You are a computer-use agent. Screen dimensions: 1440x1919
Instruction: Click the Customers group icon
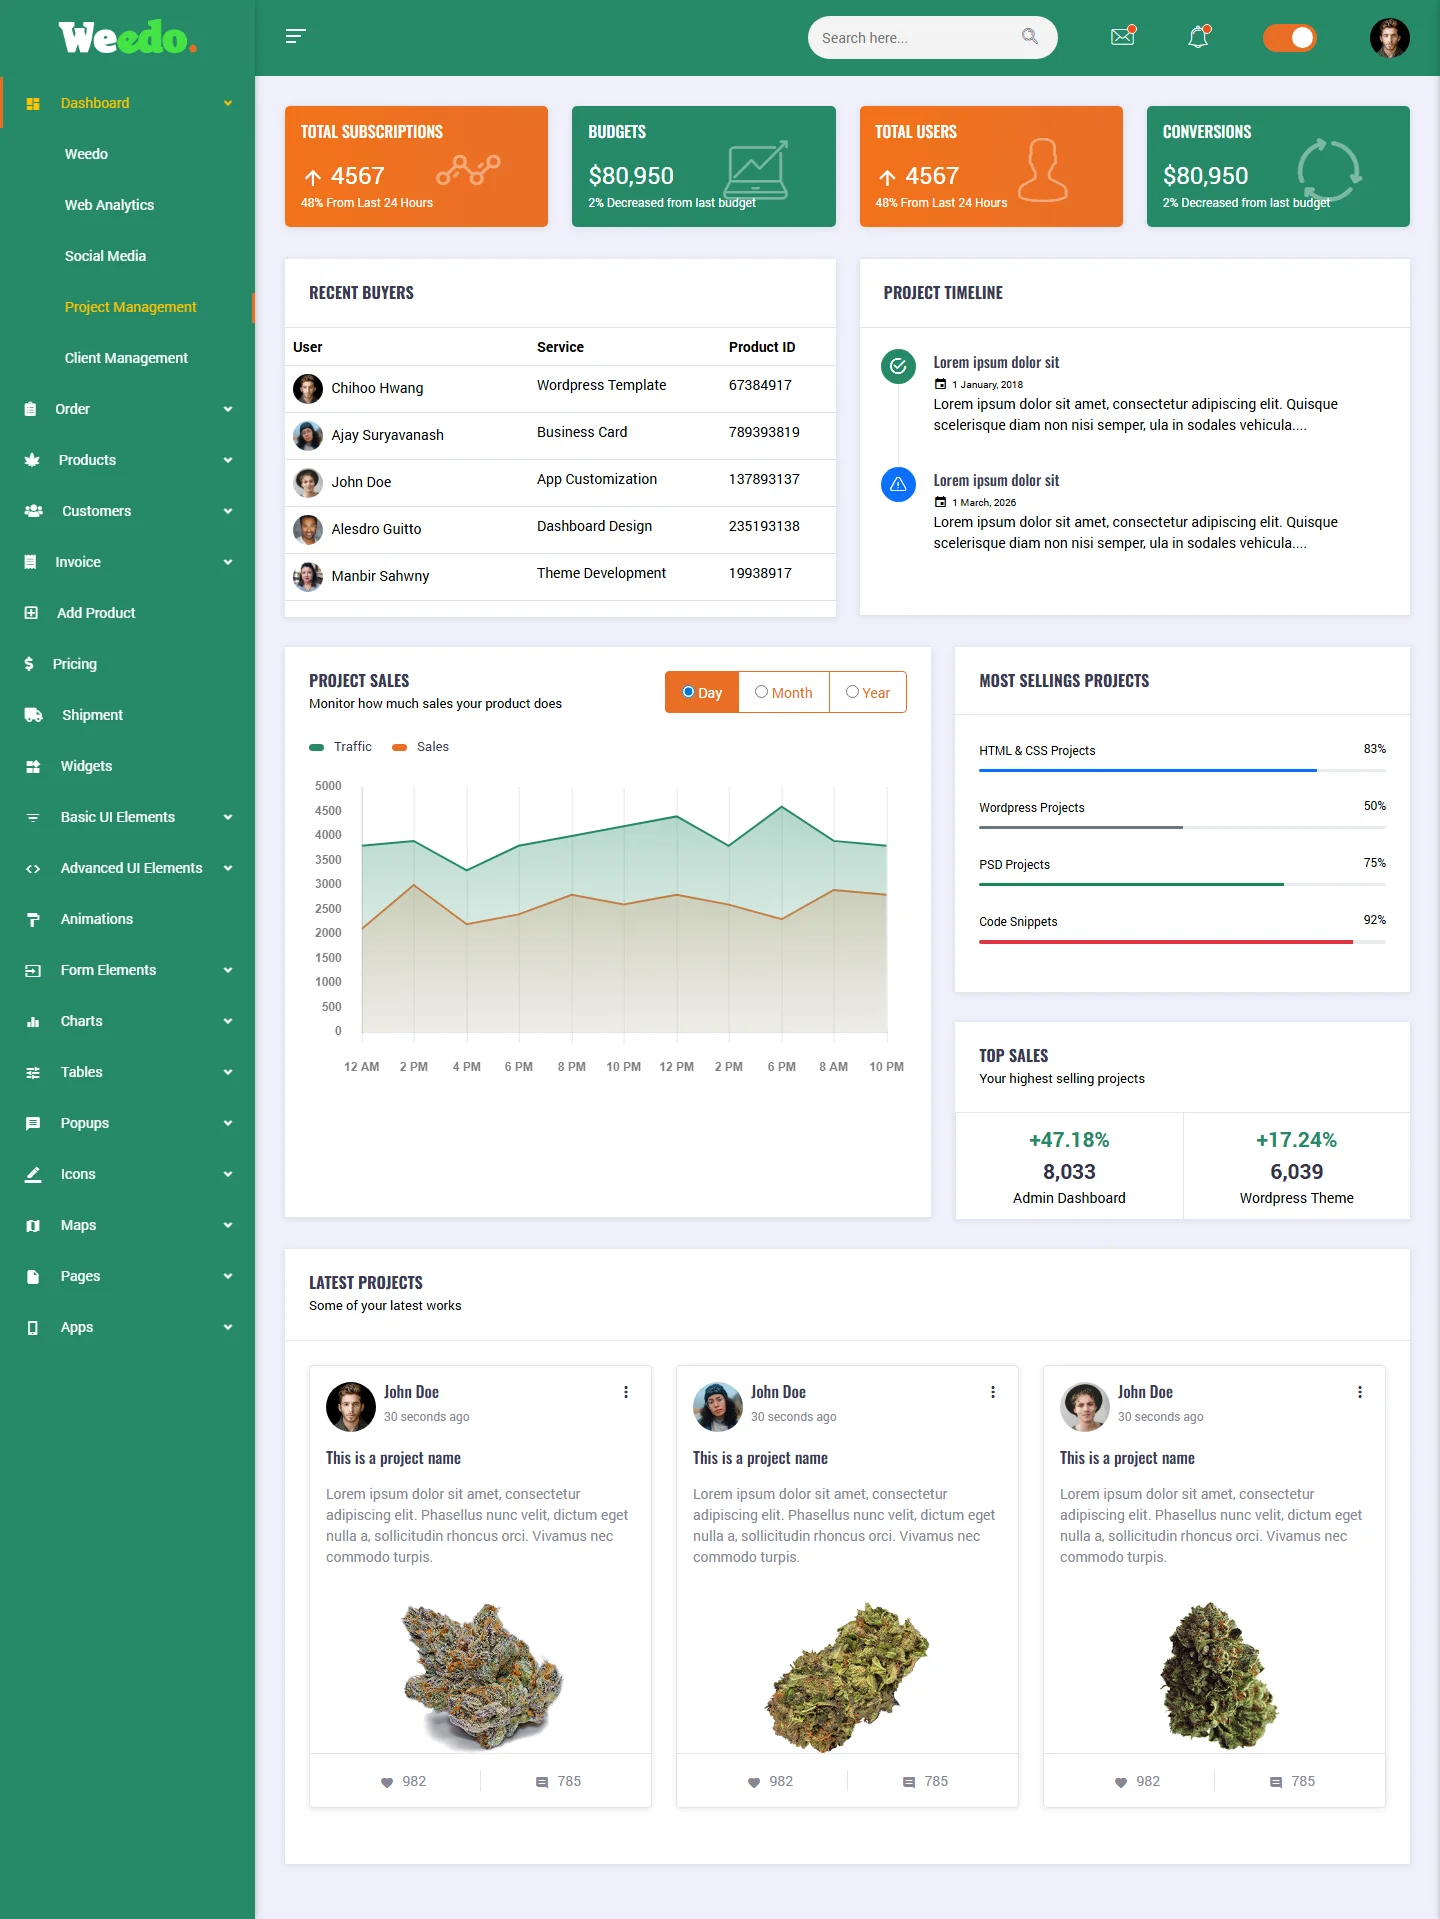(x=34, y=511)
